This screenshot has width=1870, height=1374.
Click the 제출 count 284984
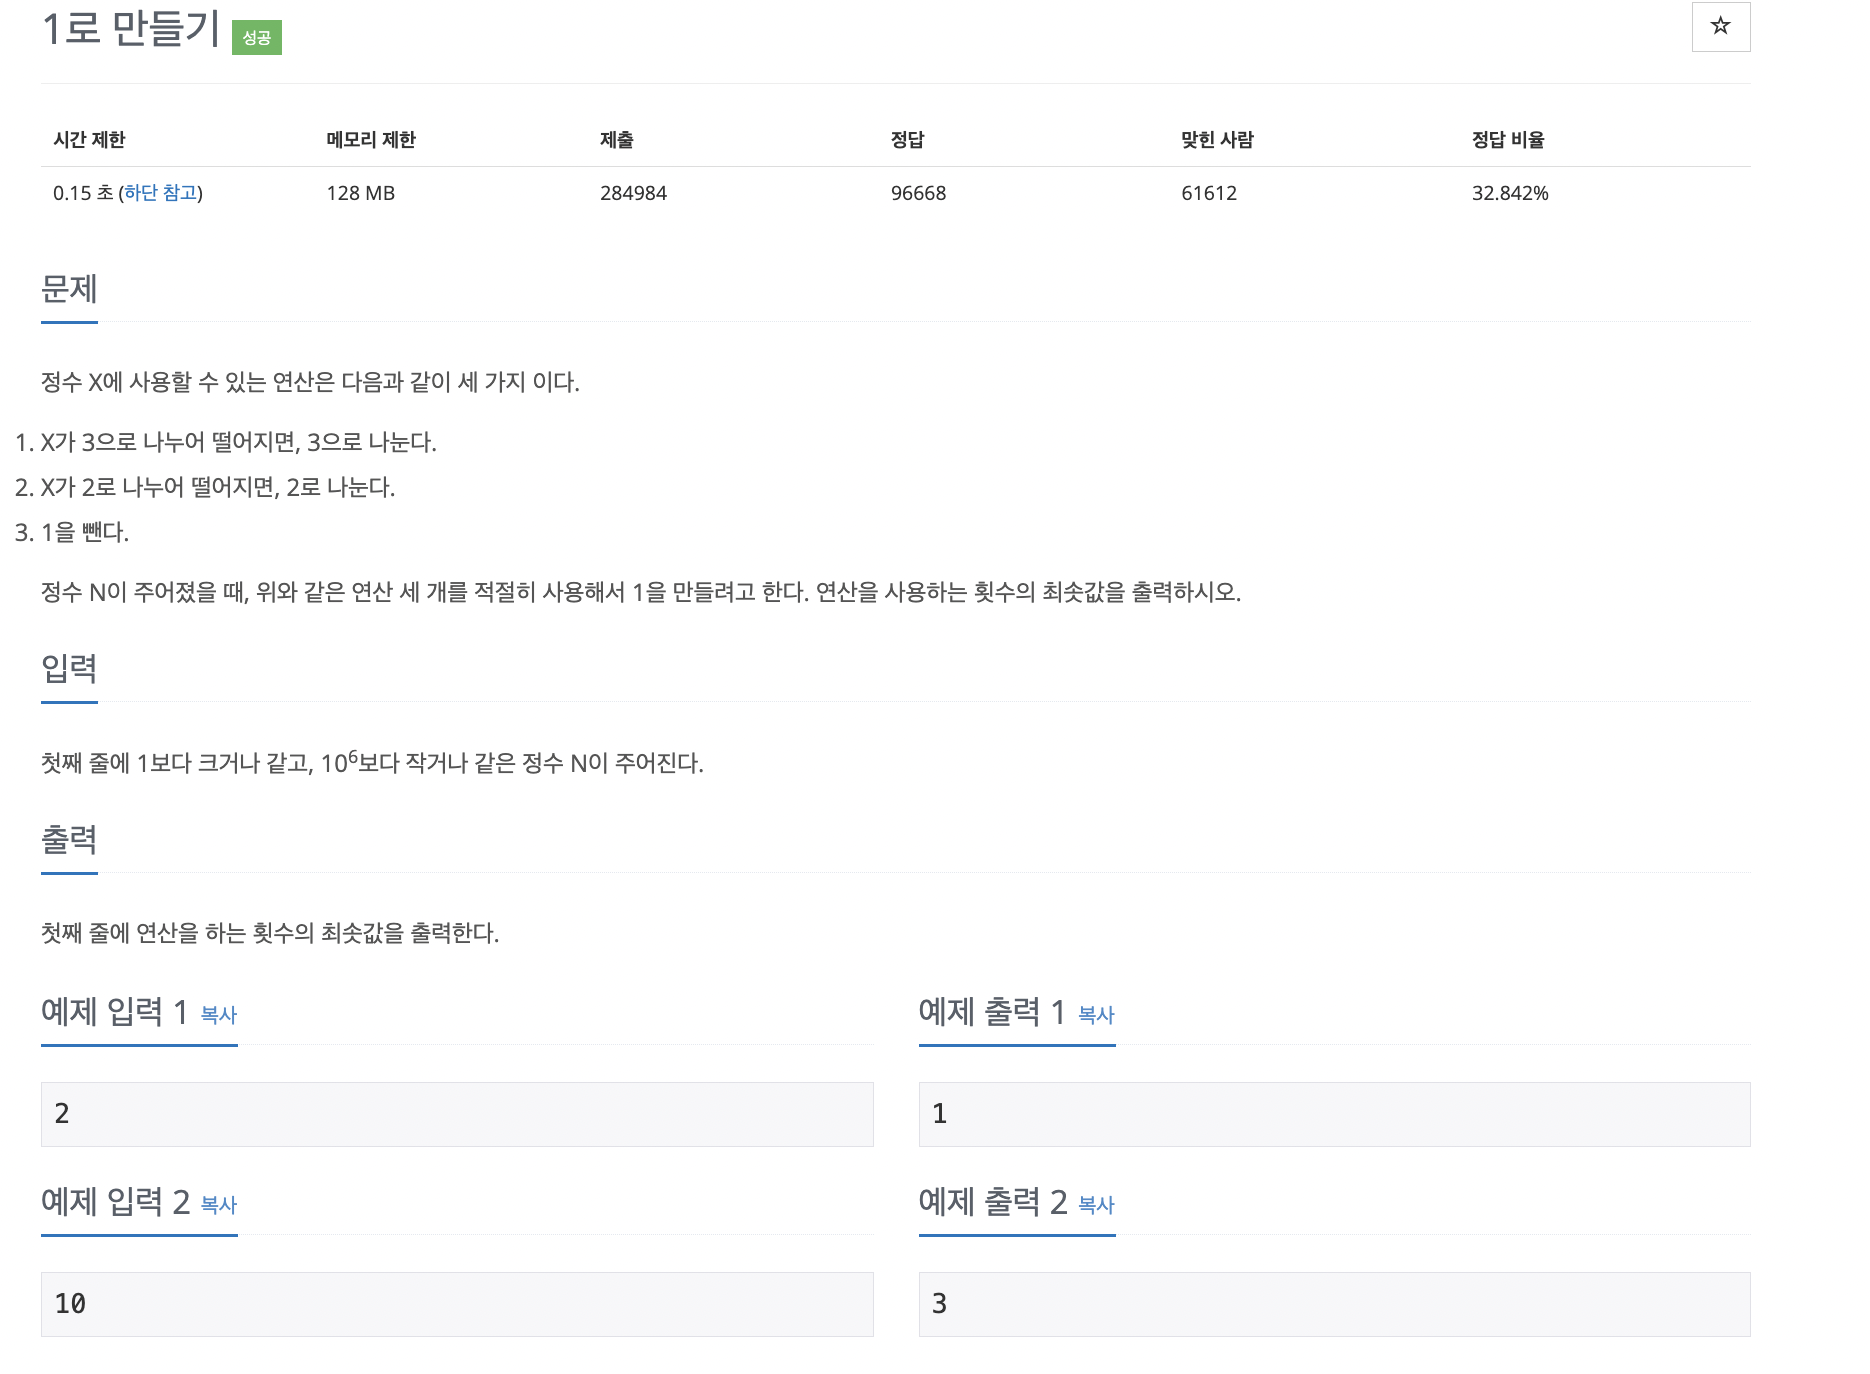pos(633,194)
